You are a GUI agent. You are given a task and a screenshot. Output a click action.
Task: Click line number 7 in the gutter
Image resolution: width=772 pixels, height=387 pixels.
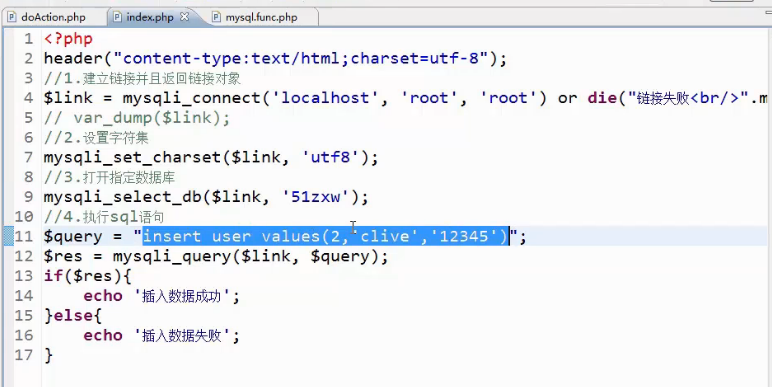(x=28, y=157)
